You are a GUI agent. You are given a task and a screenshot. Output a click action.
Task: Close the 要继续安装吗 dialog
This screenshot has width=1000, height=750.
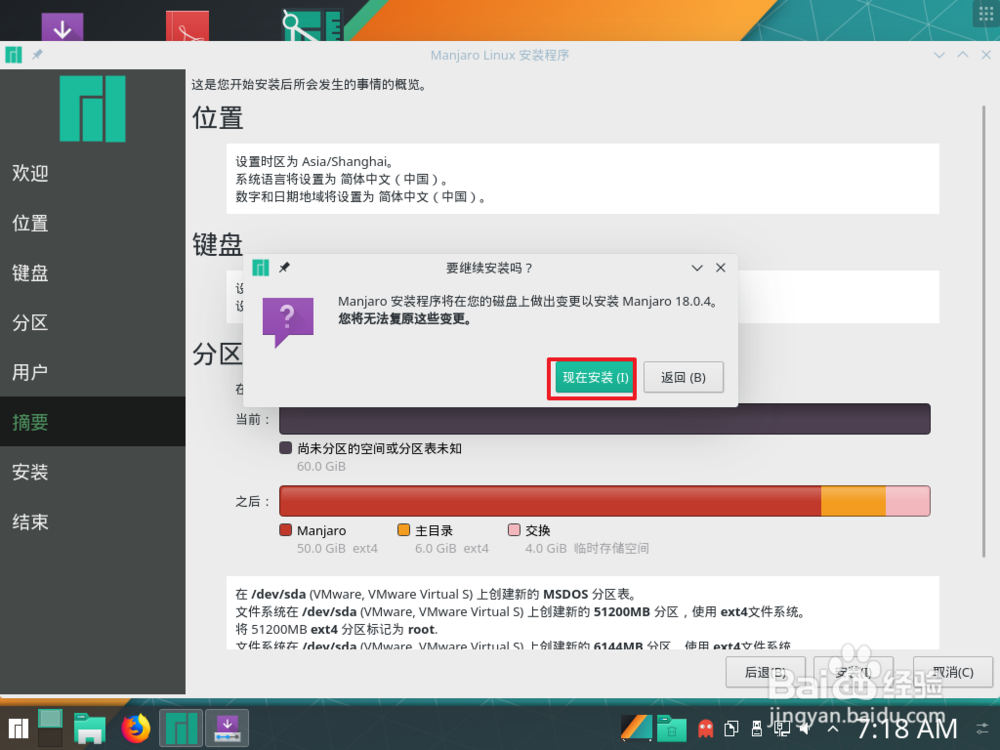coord(721,268)
